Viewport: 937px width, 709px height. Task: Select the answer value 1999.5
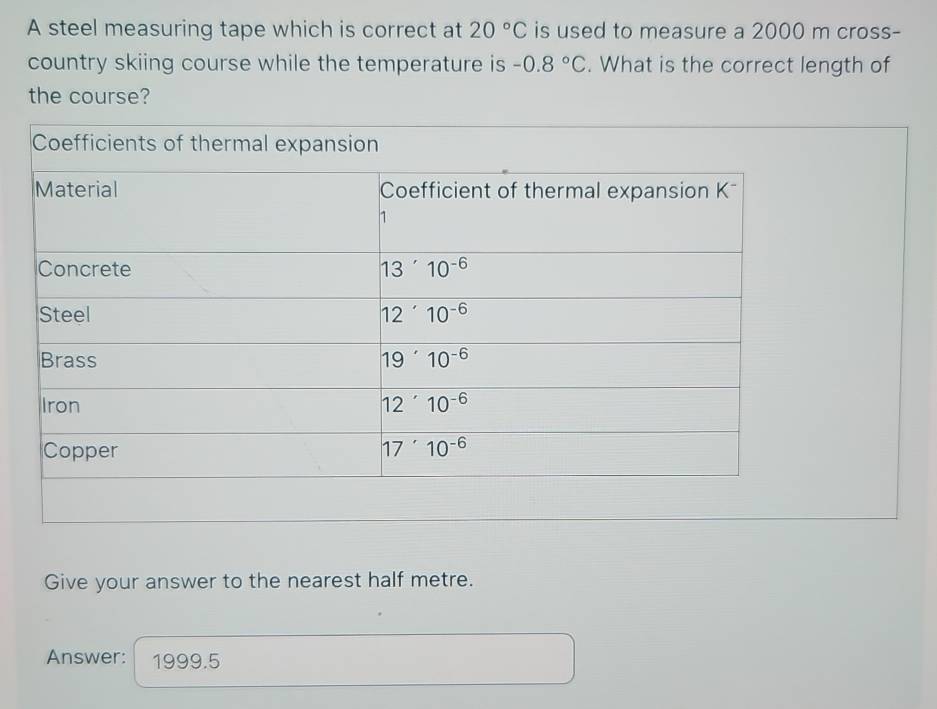tap(186, 660)
